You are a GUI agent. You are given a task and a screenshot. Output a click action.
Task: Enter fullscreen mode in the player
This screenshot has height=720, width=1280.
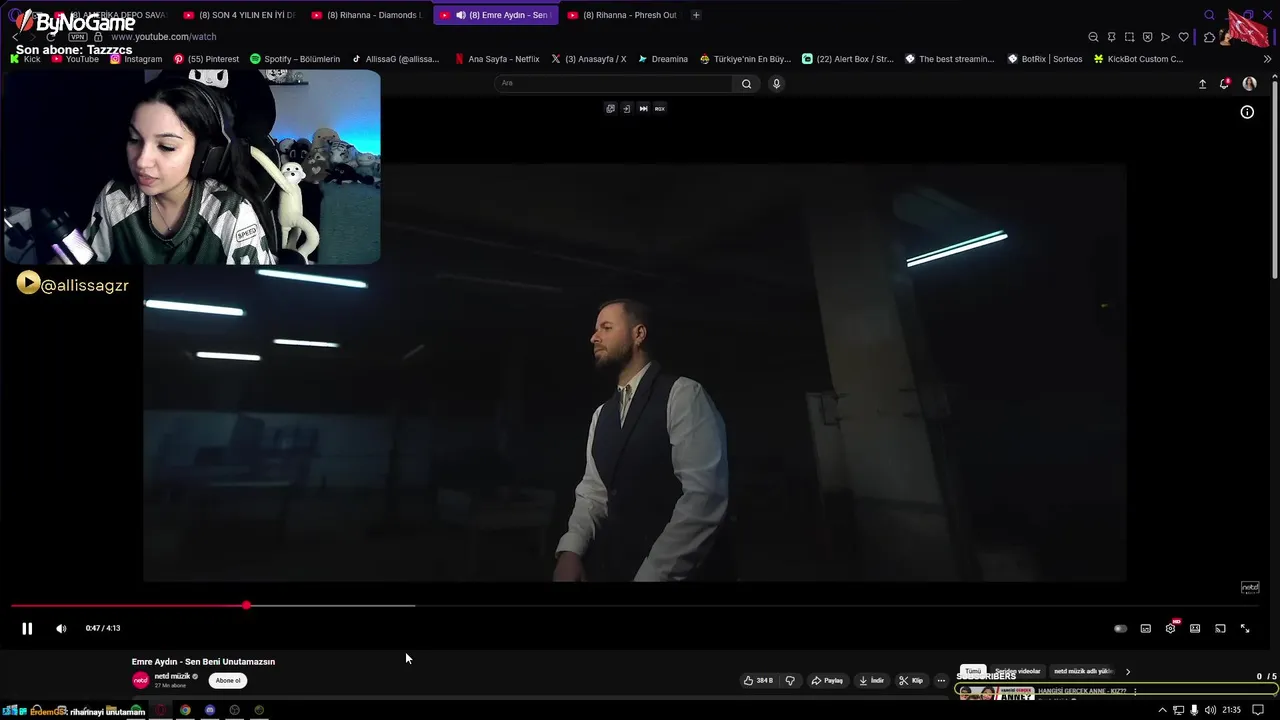pos(1245,629)
